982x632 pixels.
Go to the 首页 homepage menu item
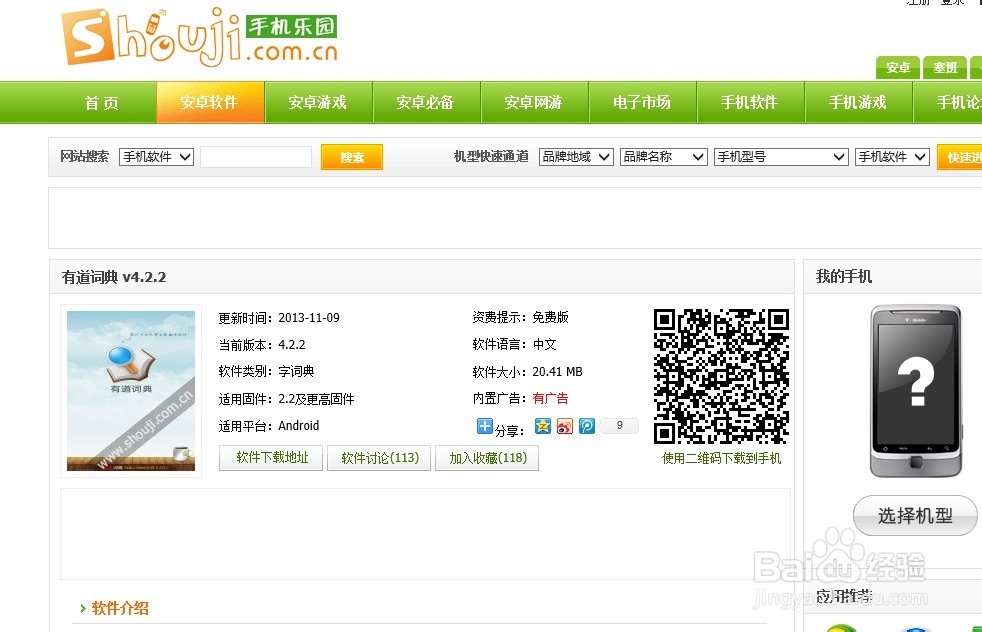pos(101,101)
